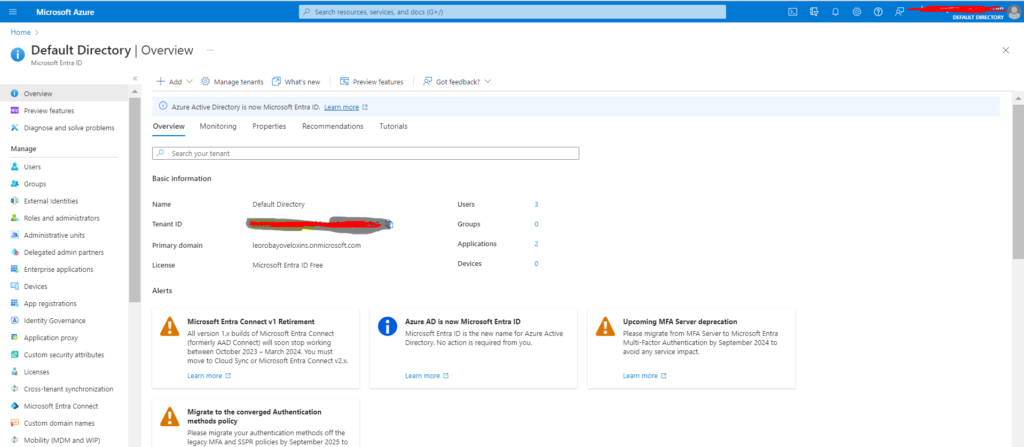Open the notifications bell
The image size is (1024, 447).
[x=835, y=12]
